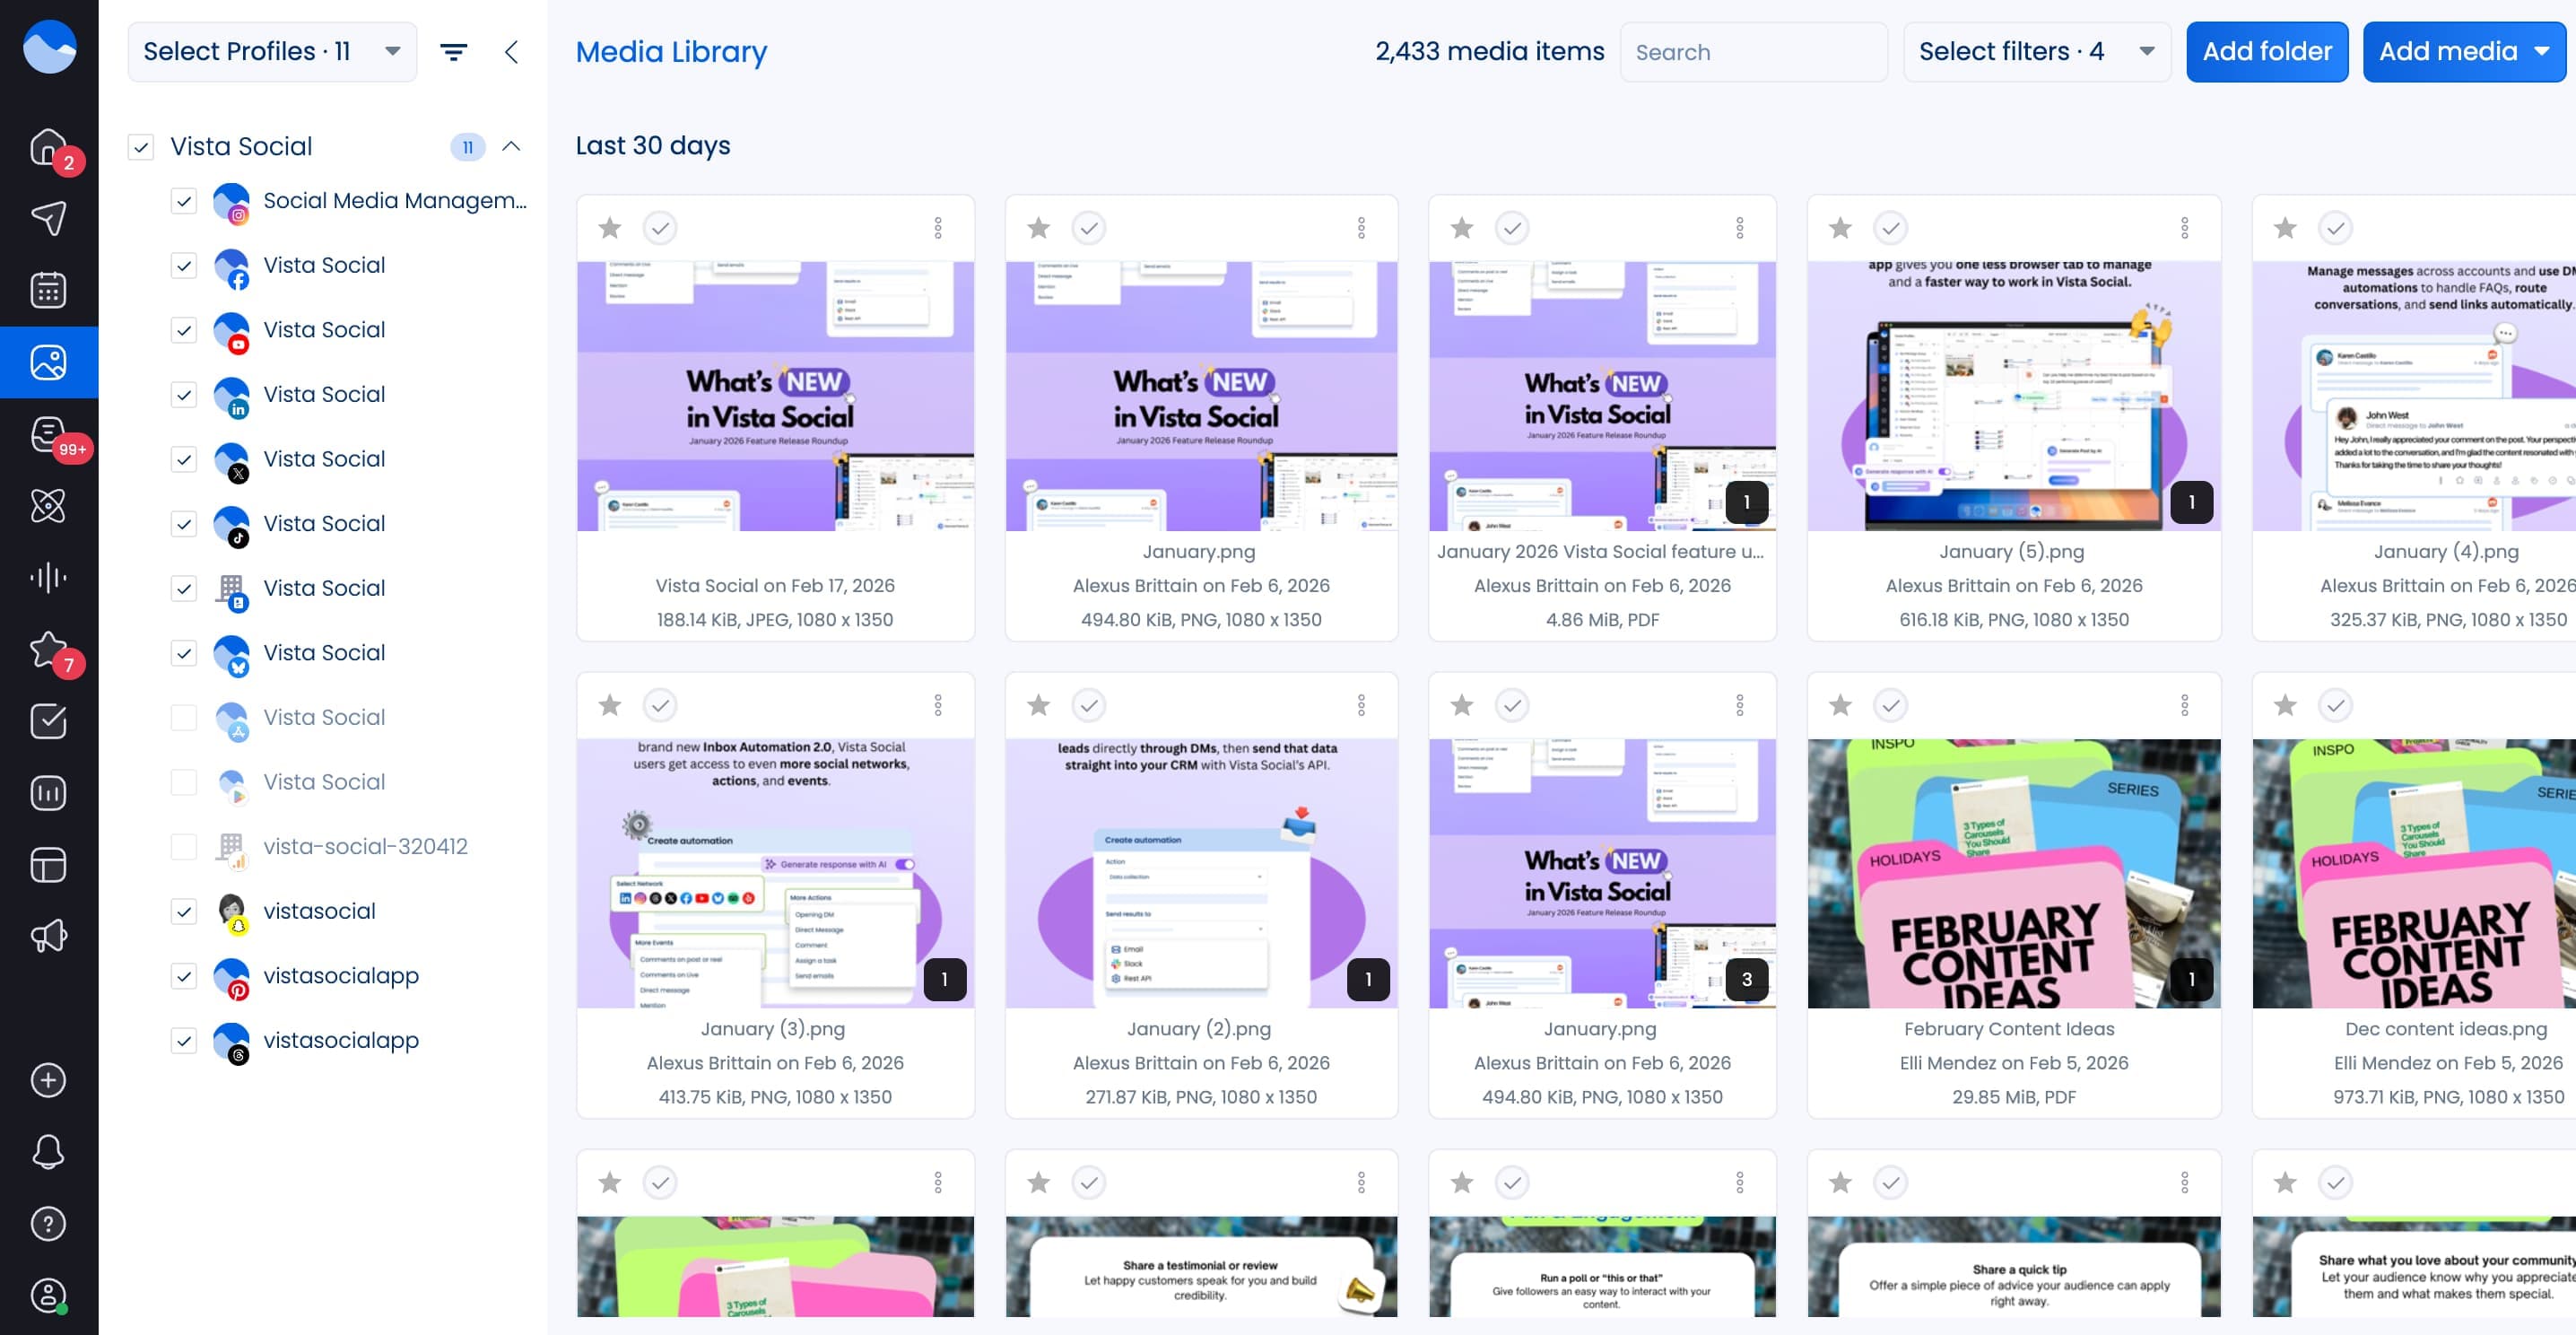Open the profile filter funnel icon

click(455, 51)
